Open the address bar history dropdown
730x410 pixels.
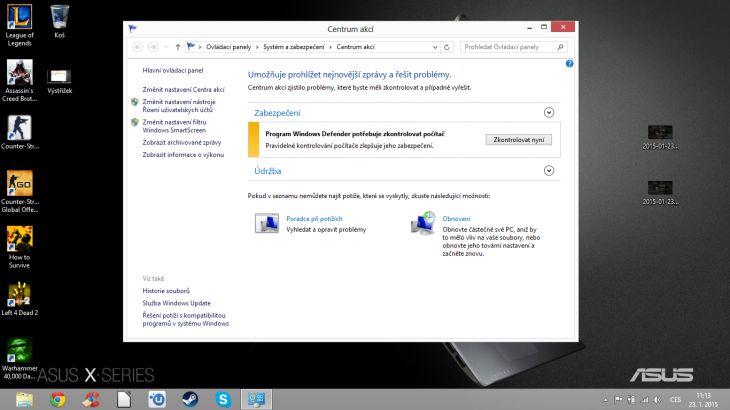pos(435,47)
